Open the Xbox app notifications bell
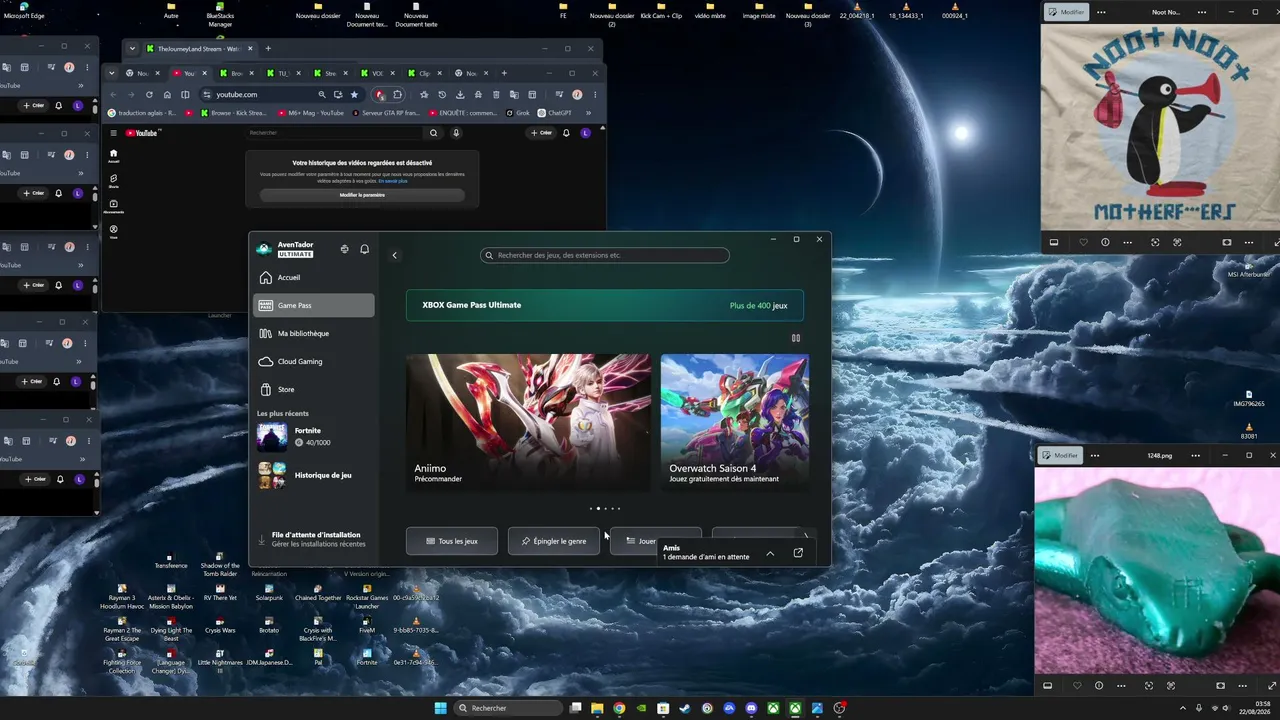The width and height of the screenshot is (1280, 720). click(x=364, y=249)
